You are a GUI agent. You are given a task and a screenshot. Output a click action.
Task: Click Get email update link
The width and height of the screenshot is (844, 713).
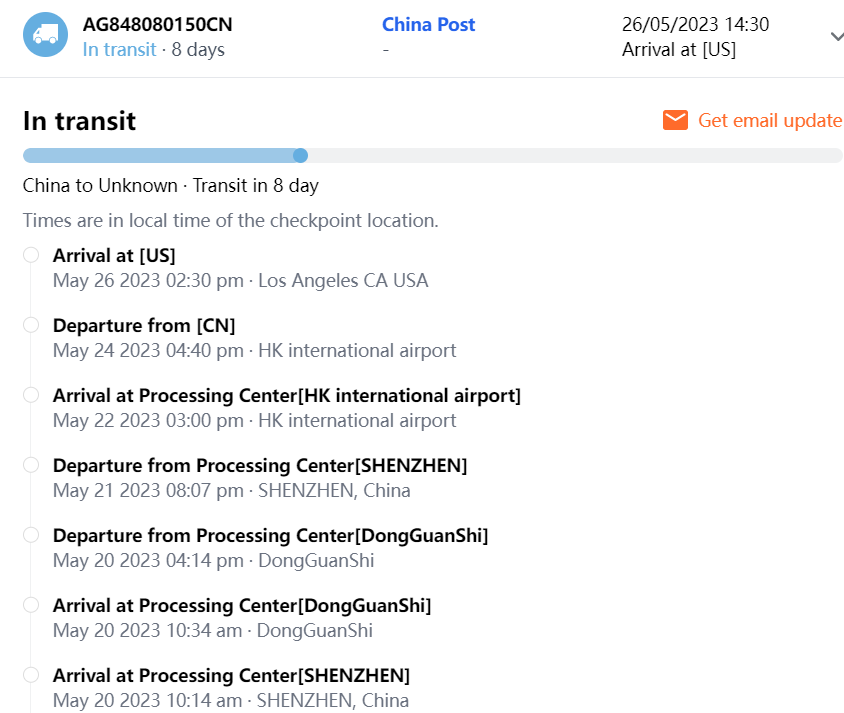(769, 120)
